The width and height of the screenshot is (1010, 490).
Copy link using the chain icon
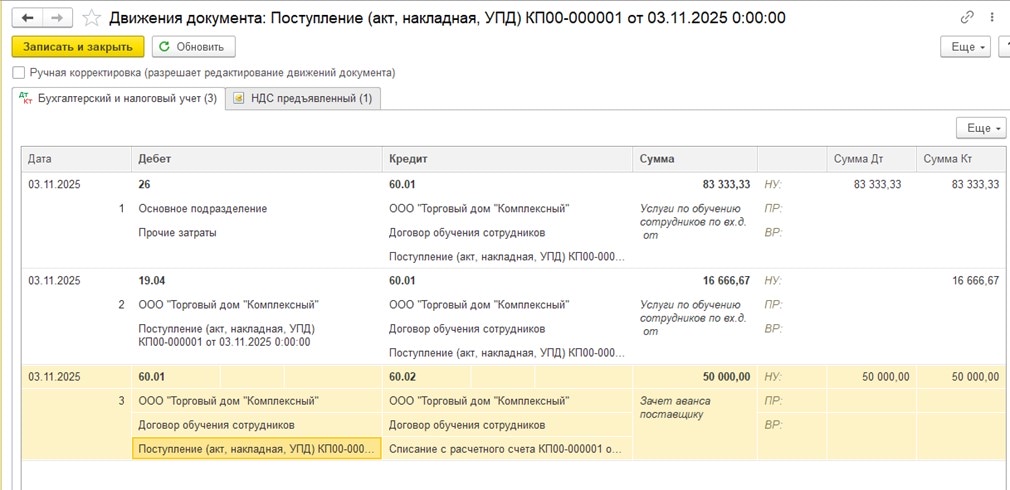(x=966, y=18)
